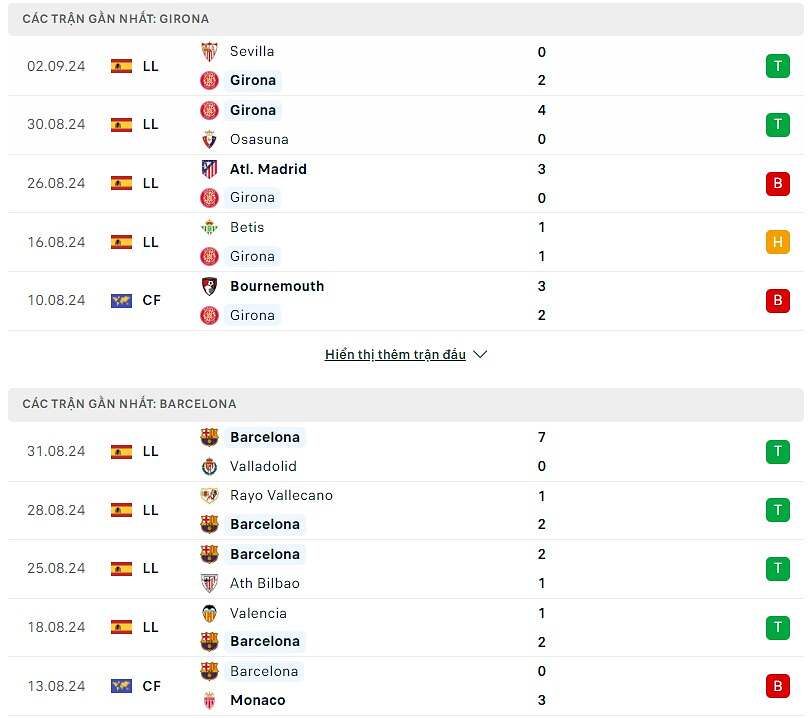Viewport: 810px width, 718px height.
Task: Click the Spain flag on 02.09.24 row
Action: (x=121, y=66)
